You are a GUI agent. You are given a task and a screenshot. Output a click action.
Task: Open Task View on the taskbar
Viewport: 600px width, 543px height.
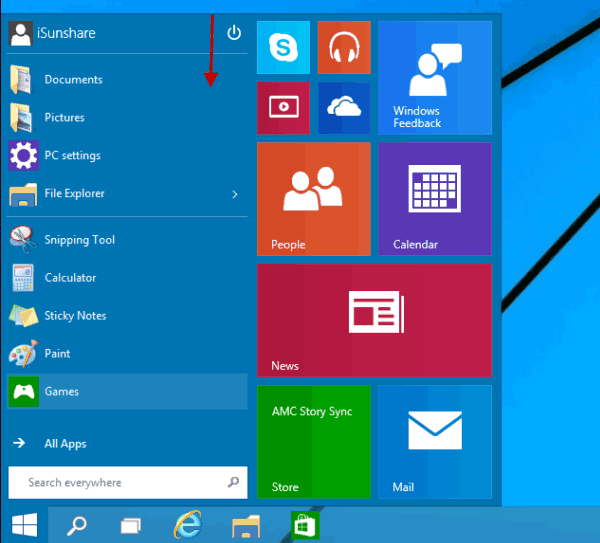[x=131, y=525]
